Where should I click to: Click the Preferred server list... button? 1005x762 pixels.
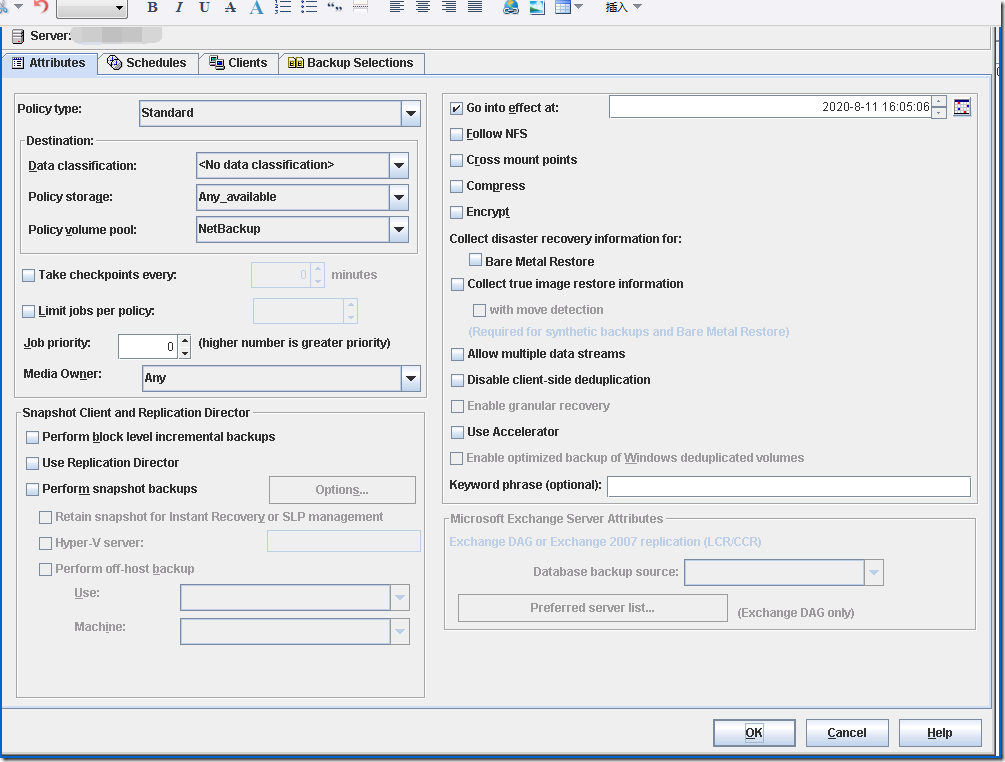(x=592, y=608)
